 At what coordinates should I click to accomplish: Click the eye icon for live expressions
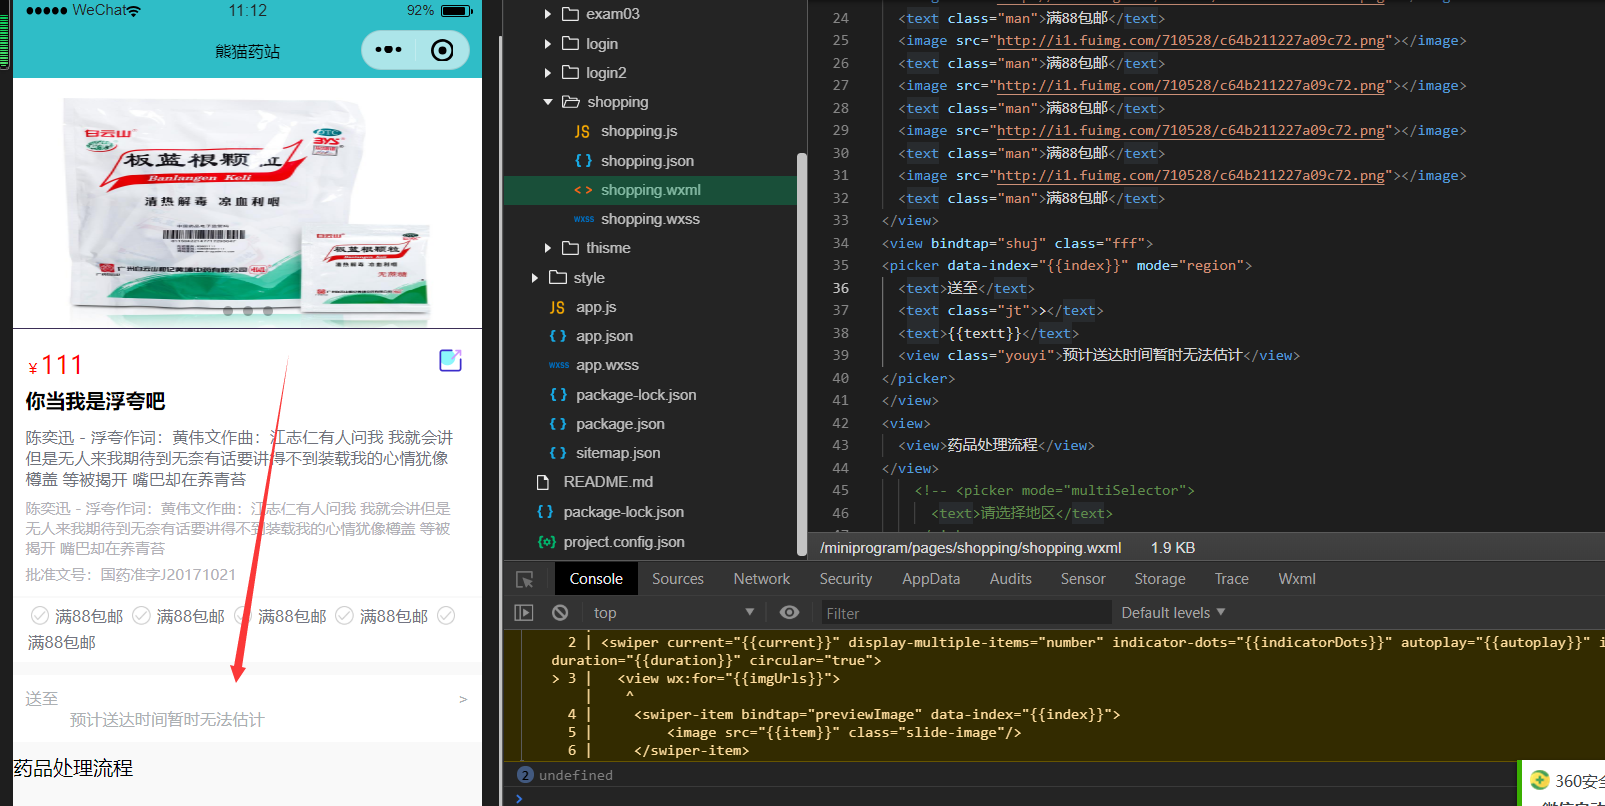point(789,612)
